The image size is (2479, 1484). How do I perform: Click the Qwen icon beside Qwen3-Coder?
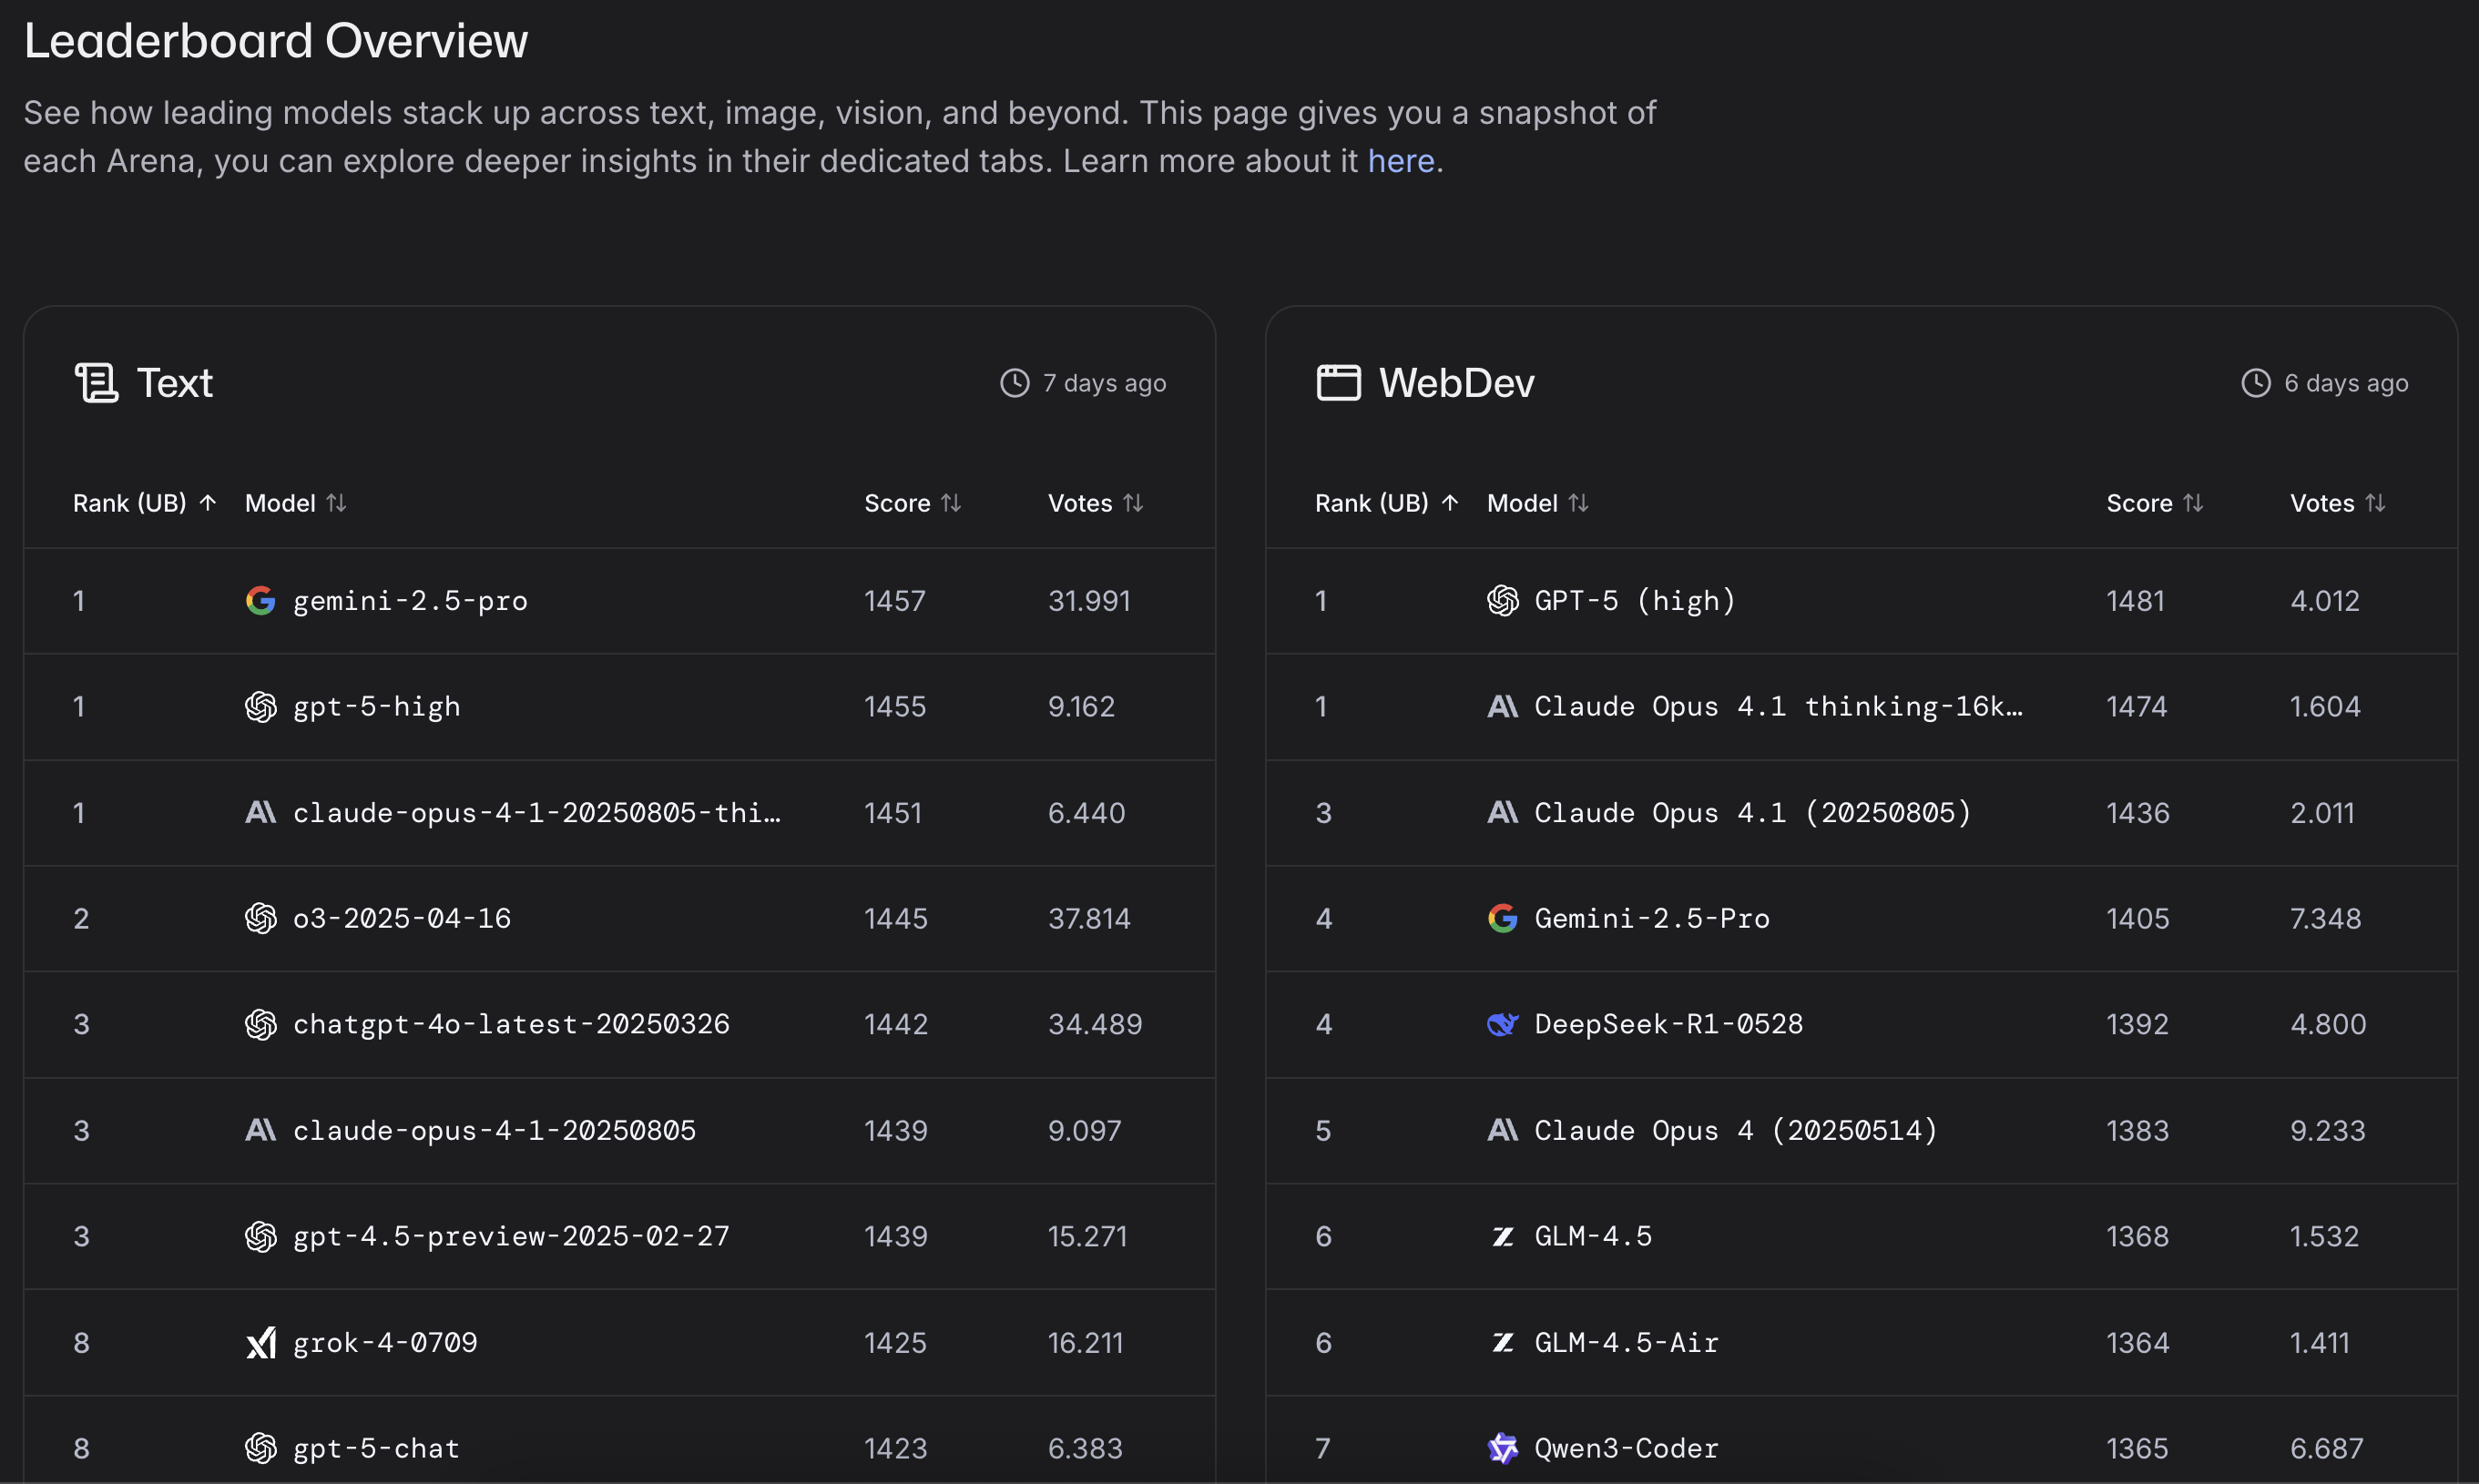point(1504,1448)
